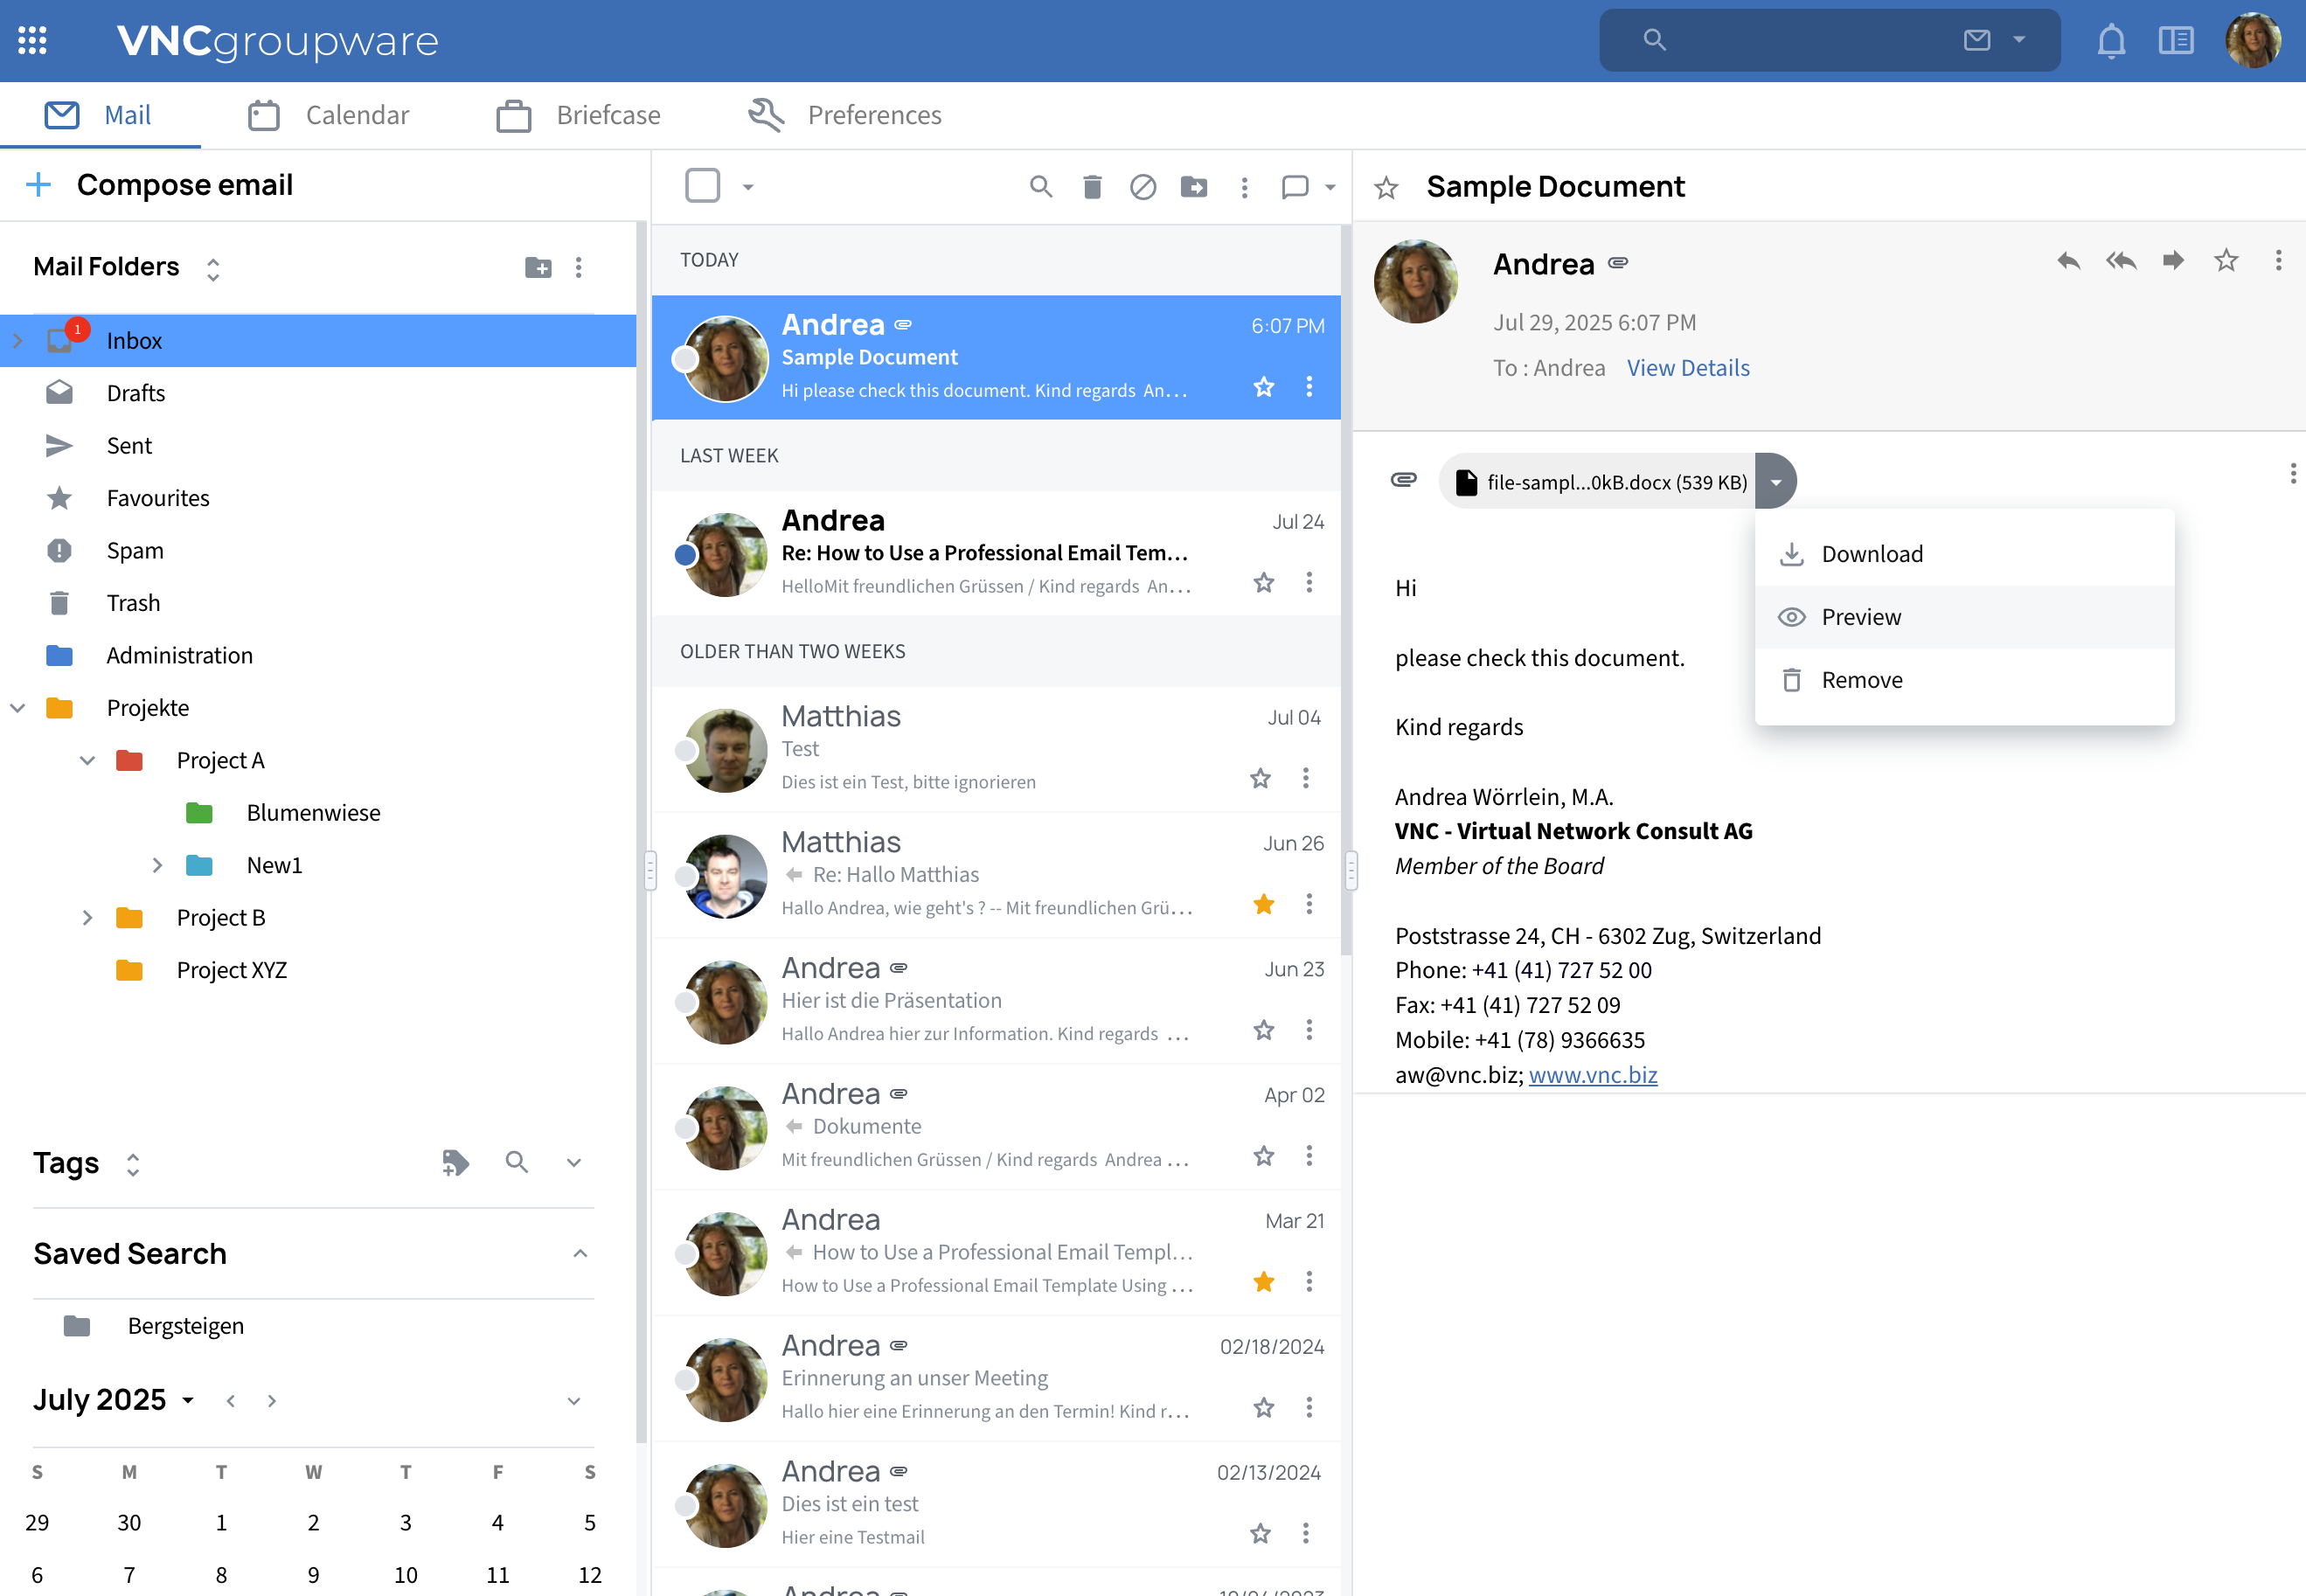The width and height of the screenshot is (2306, 1596).
Task: Tick the select all messages checkbox
Action: pyautogui.click(x=703, y=186)
